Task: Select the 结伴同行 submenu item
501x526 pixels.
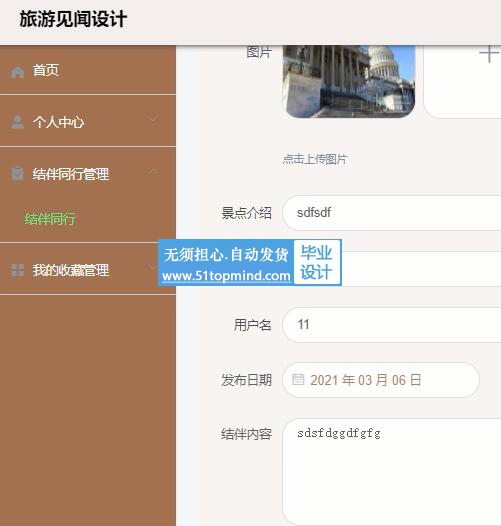Action: pos(50,219)
